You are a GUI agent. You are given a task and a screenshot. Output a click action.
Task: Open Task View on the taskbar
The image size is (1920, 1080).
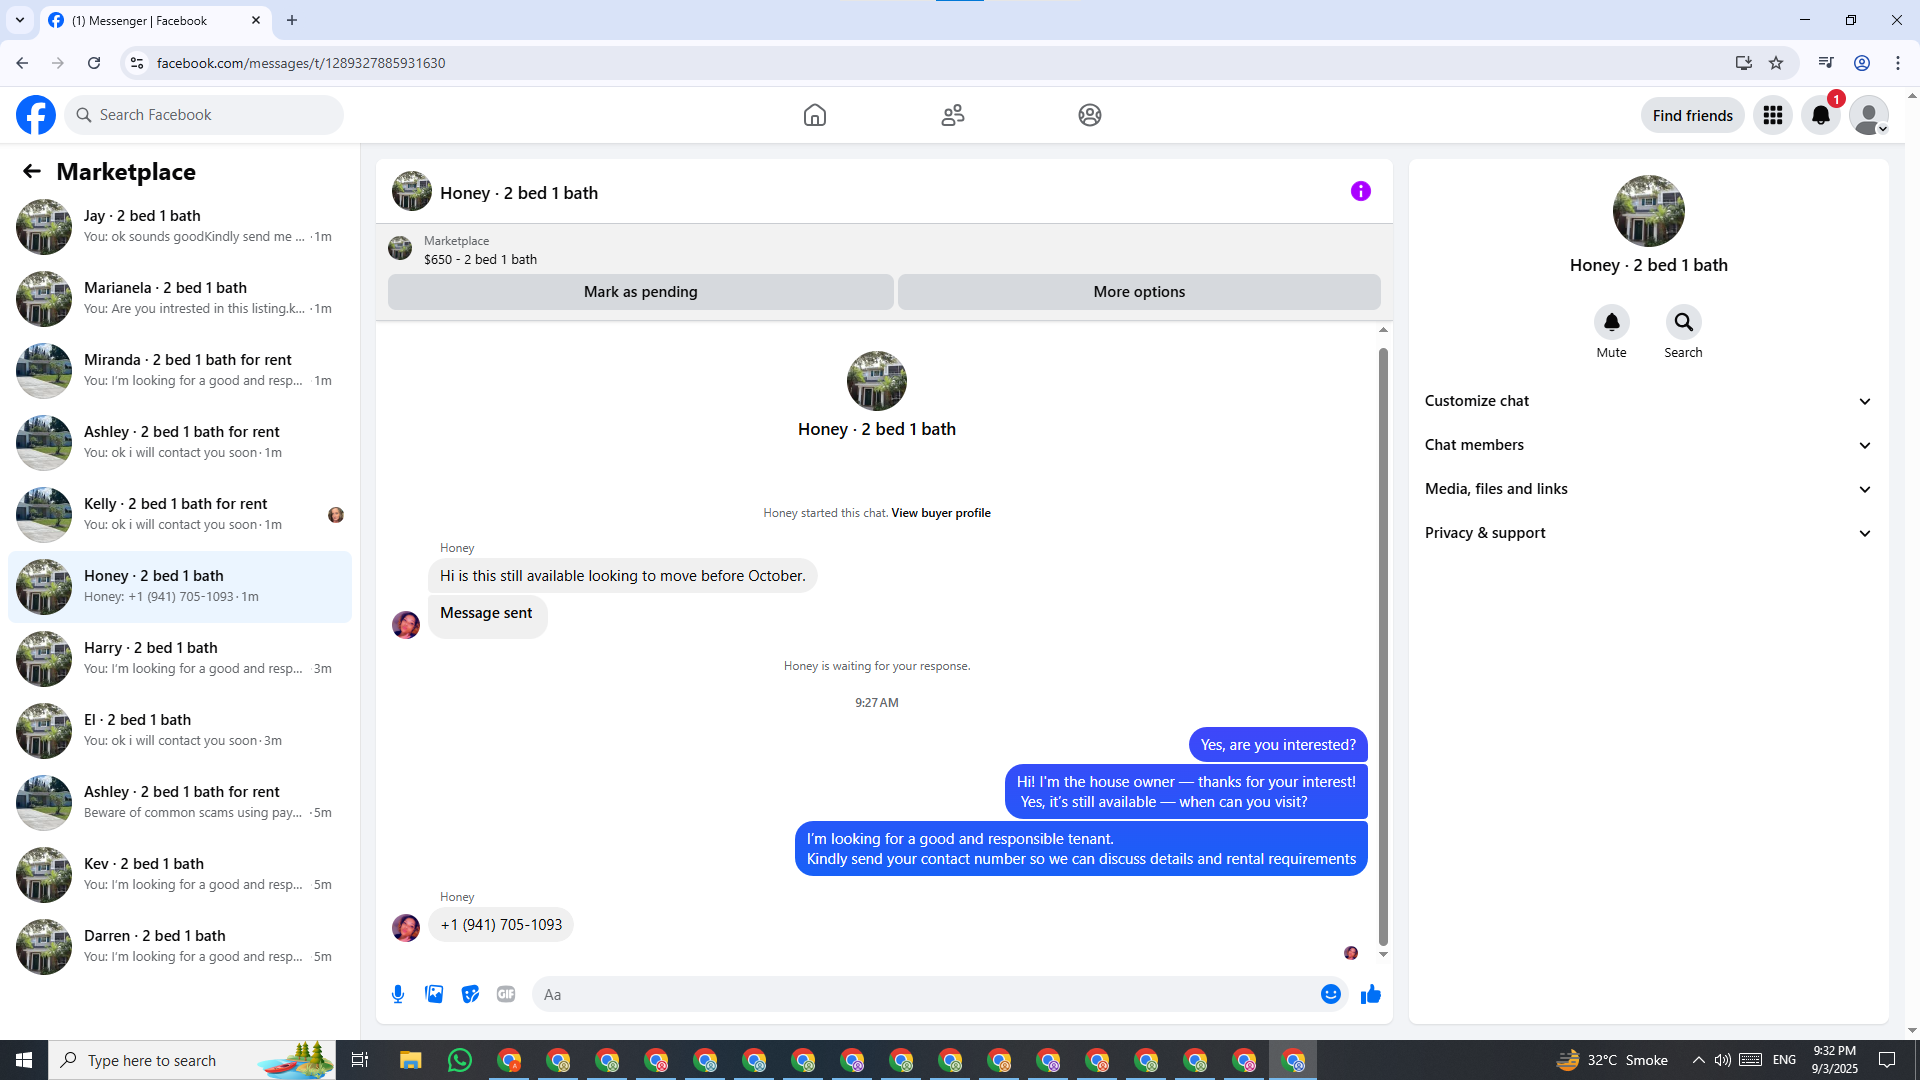coord(360,1060)
